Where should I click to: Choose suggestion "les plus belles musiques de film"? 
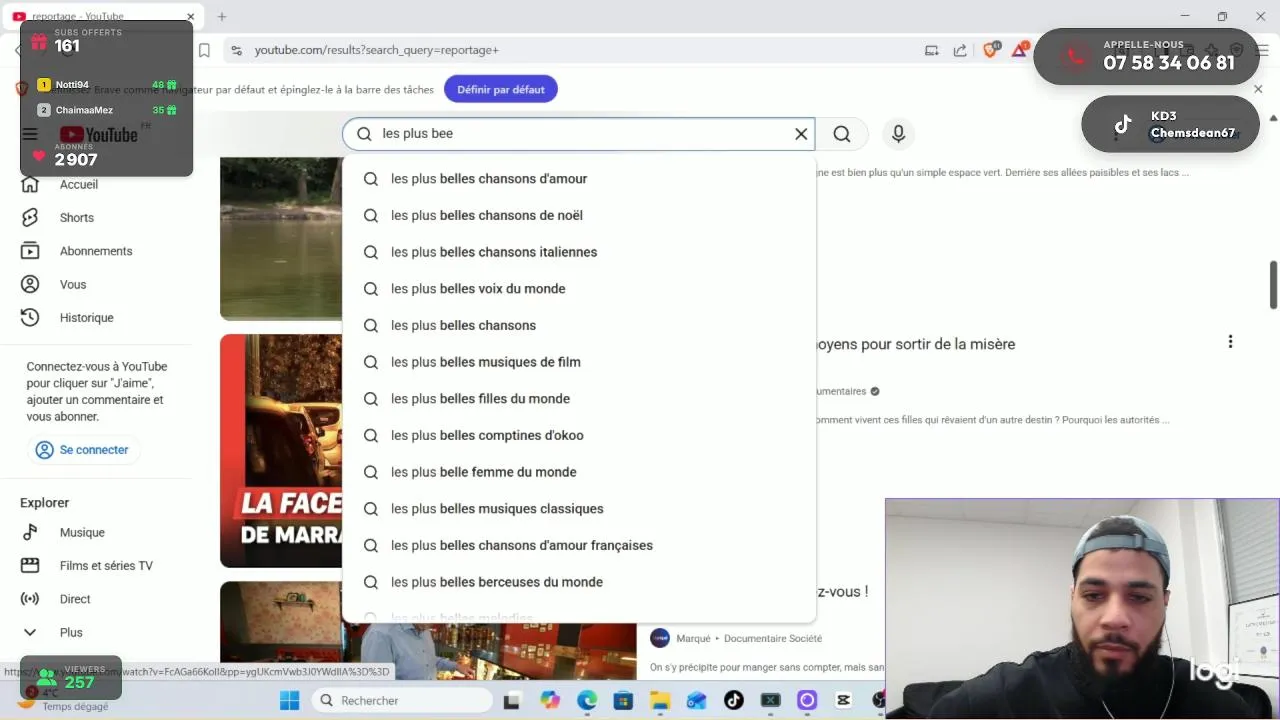(x=579, y=362)
